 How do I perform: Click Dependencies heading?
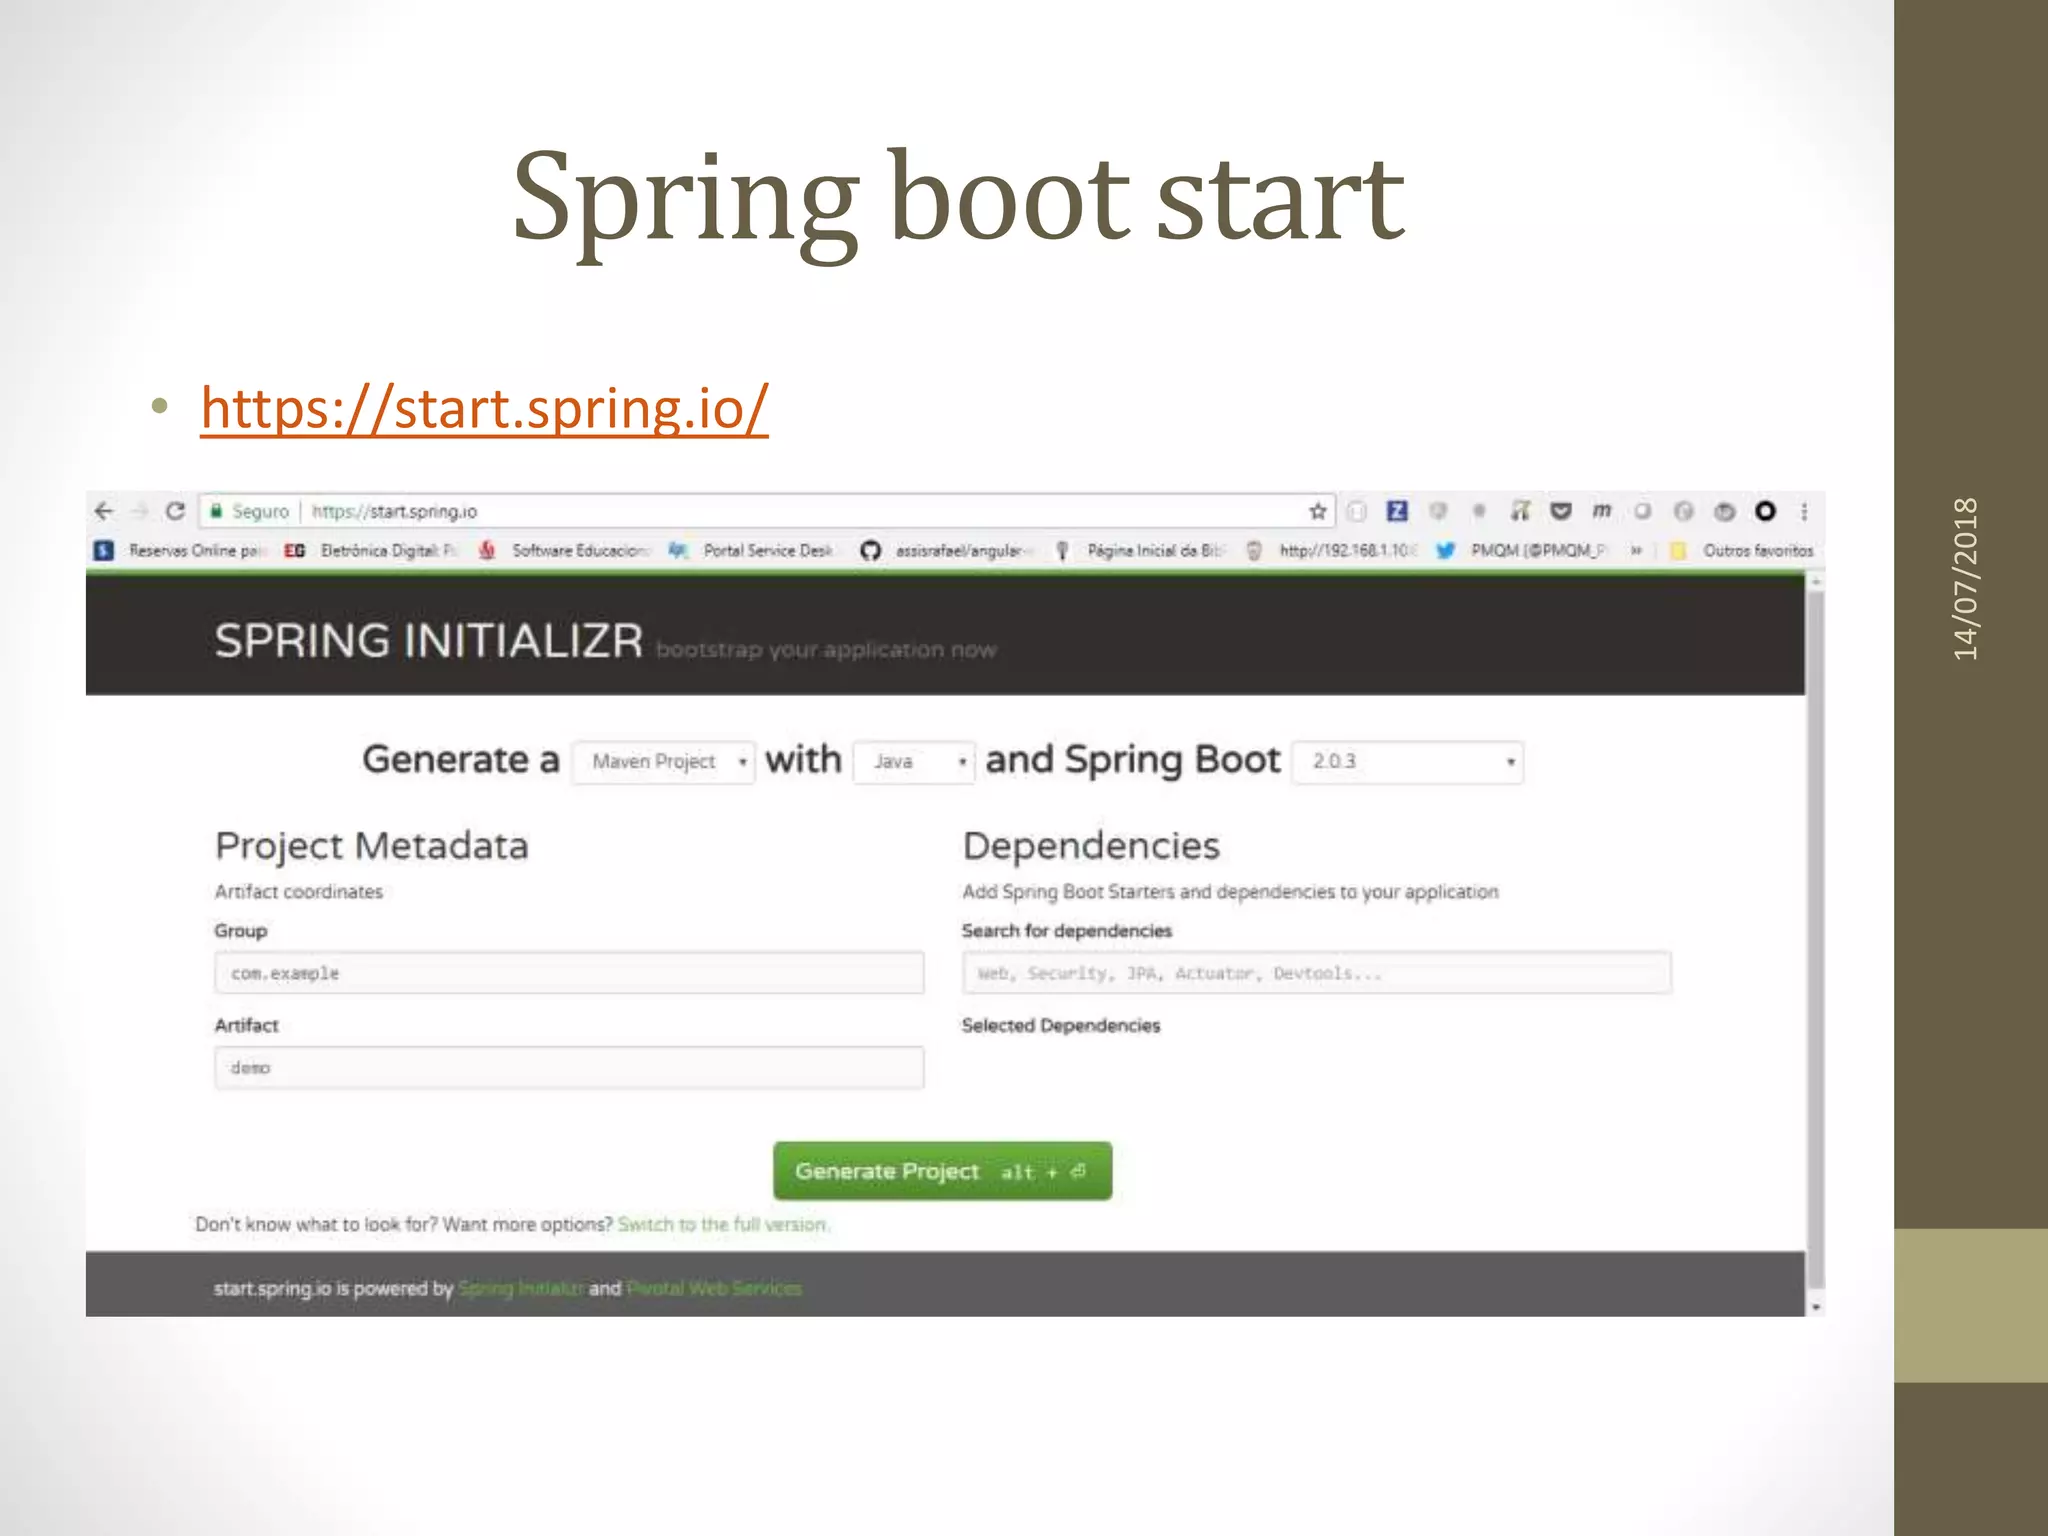(1091, 846)
